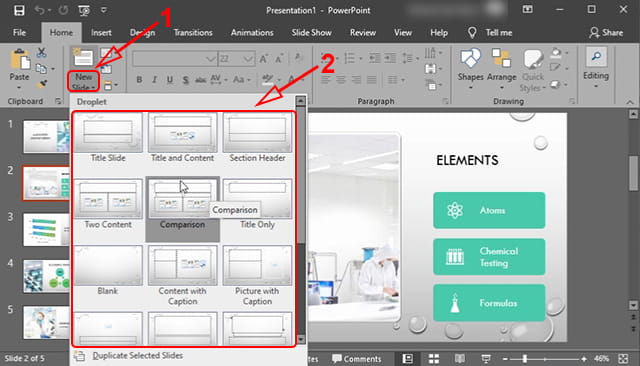Click the Tell me lightbulb icon
This screenshot has width=640, height=366.
pyautogui.click(x=472, y=33)
